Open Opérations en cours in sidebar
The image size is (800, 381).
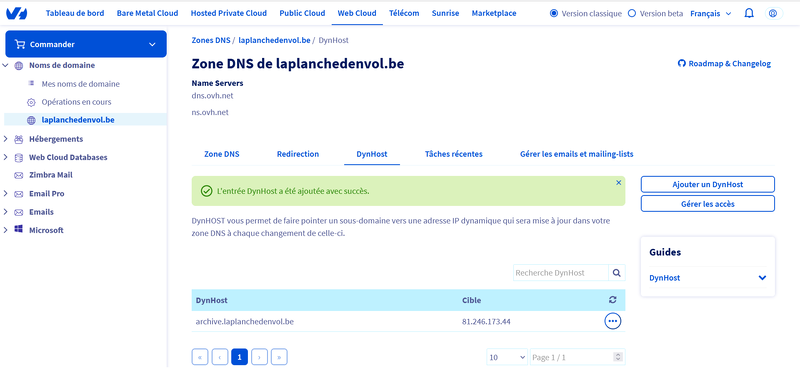pos(77,102)
